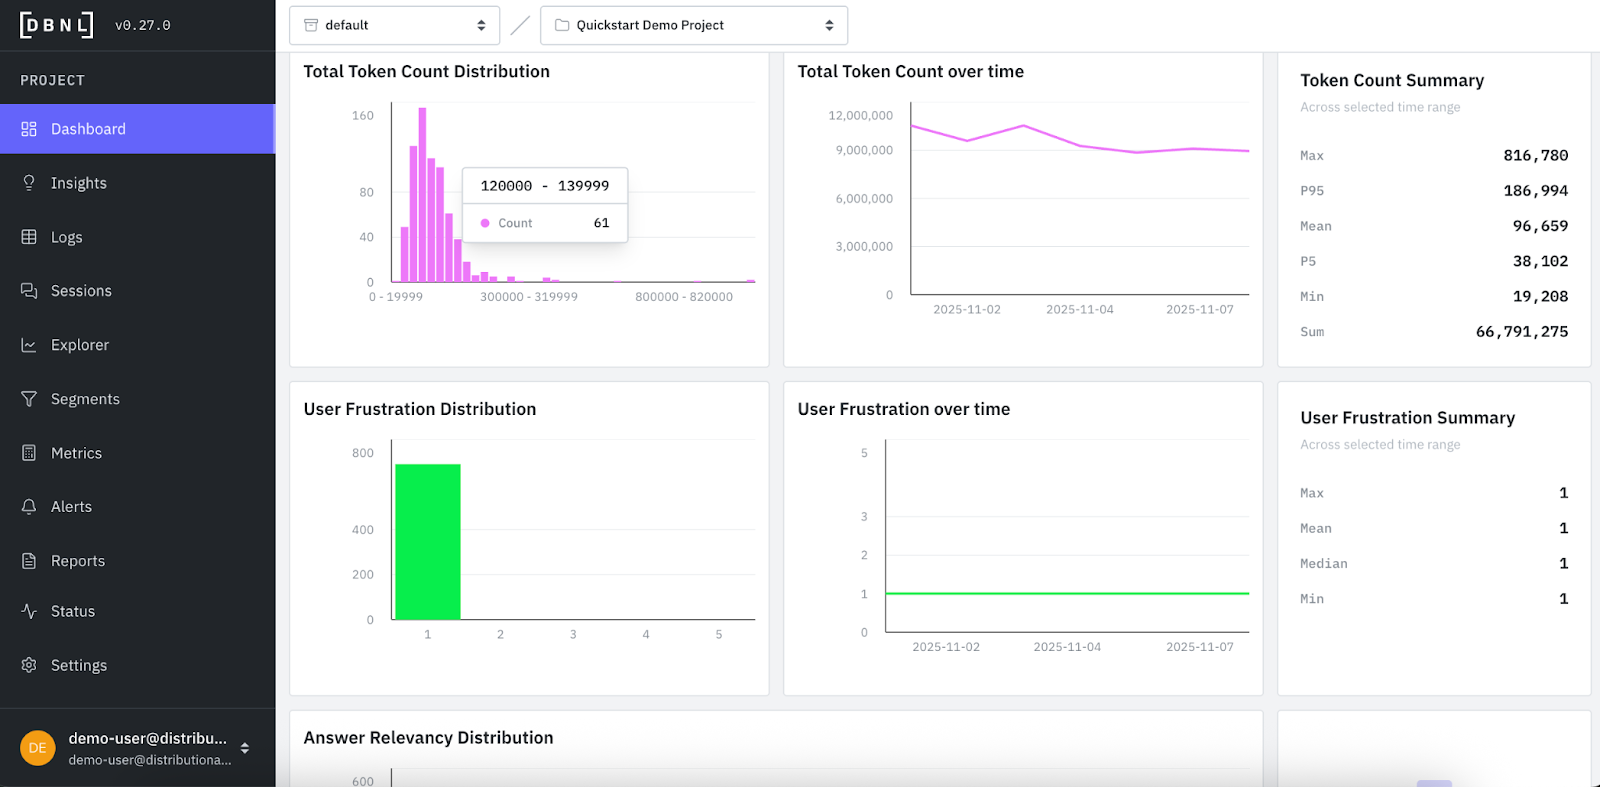Click the Mean value 96,659

click(1540, 226)
